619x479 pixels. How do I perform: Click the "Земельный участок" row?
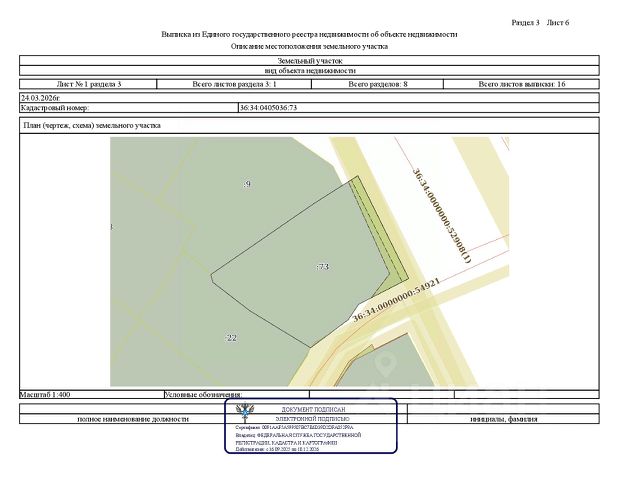309,61
